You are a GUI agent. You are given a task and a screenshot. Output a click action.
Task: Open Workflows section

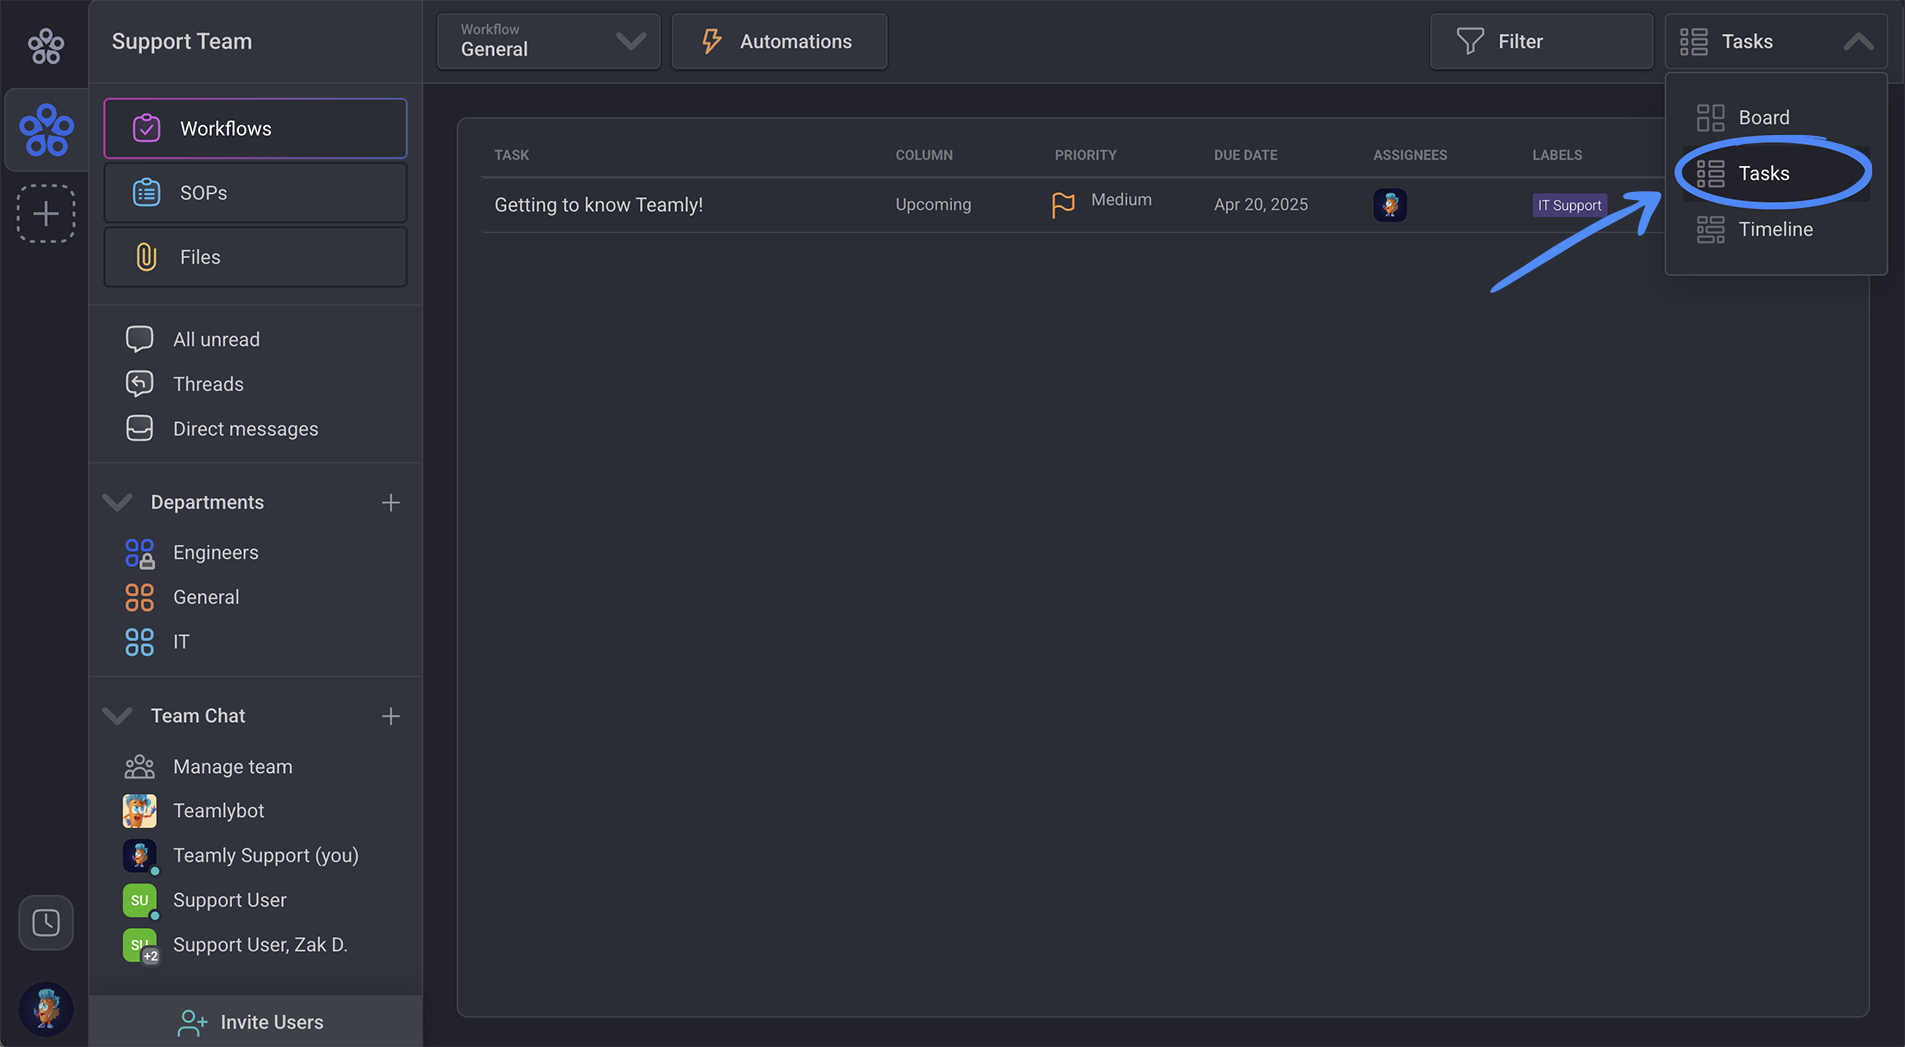(x=255, y=128)
